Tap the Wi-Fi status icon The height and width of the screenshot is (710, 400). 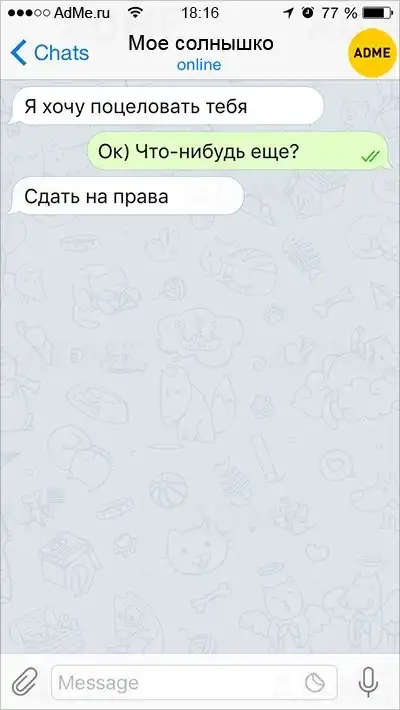[x=134, y=13]
